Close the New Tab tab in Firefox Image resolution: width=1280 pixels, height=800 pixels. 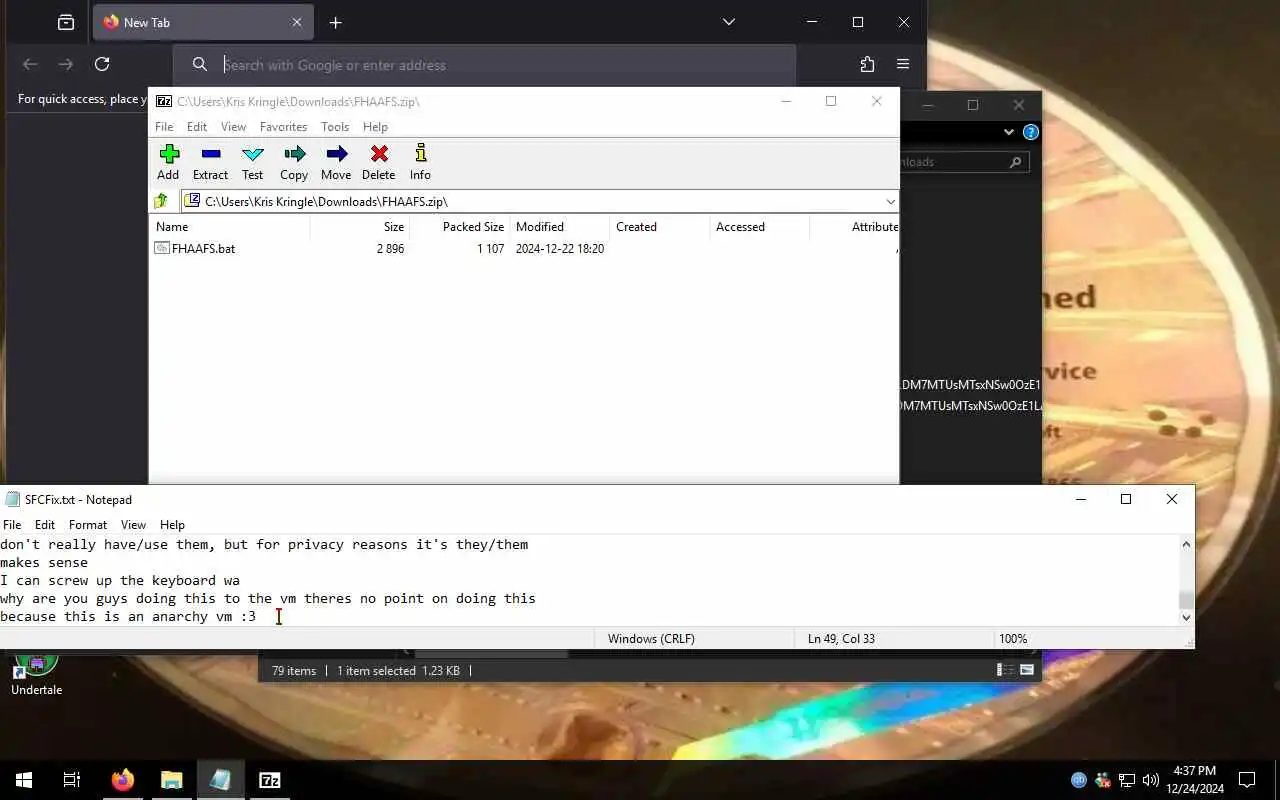point(297,22)
